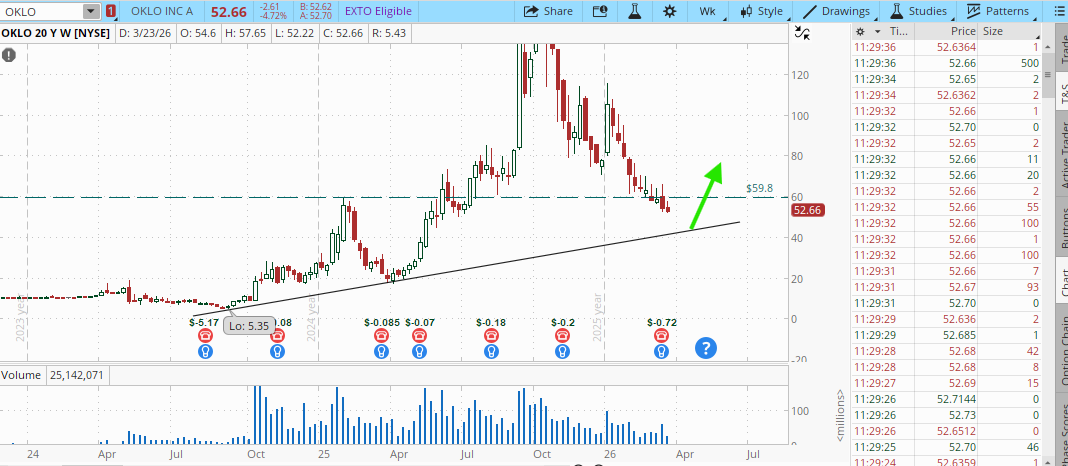Image resolution: width=1068 pixels, height=466 pixels.
Task: Switch to the Active Trader side tab
Action: pos(1061,154)
